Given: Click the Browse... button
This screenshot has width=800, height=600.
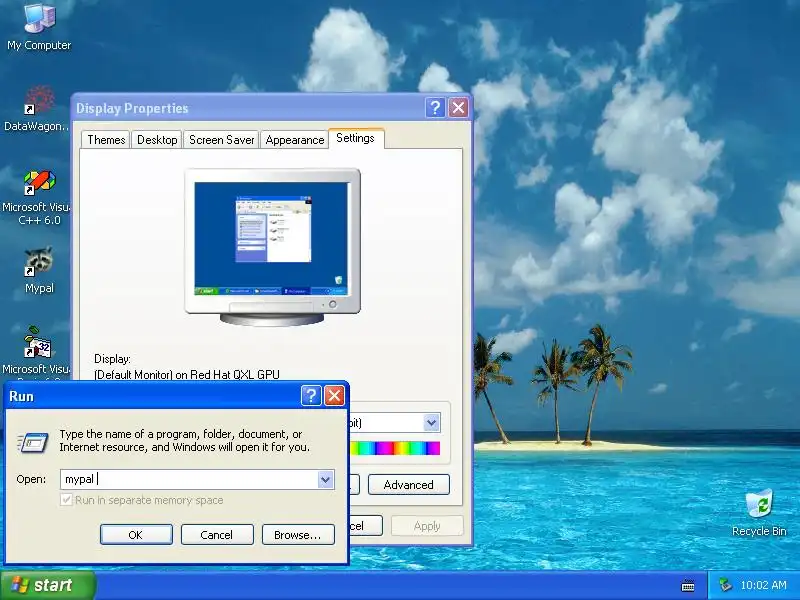Looking at the screenshot, I should click(298, 535).
